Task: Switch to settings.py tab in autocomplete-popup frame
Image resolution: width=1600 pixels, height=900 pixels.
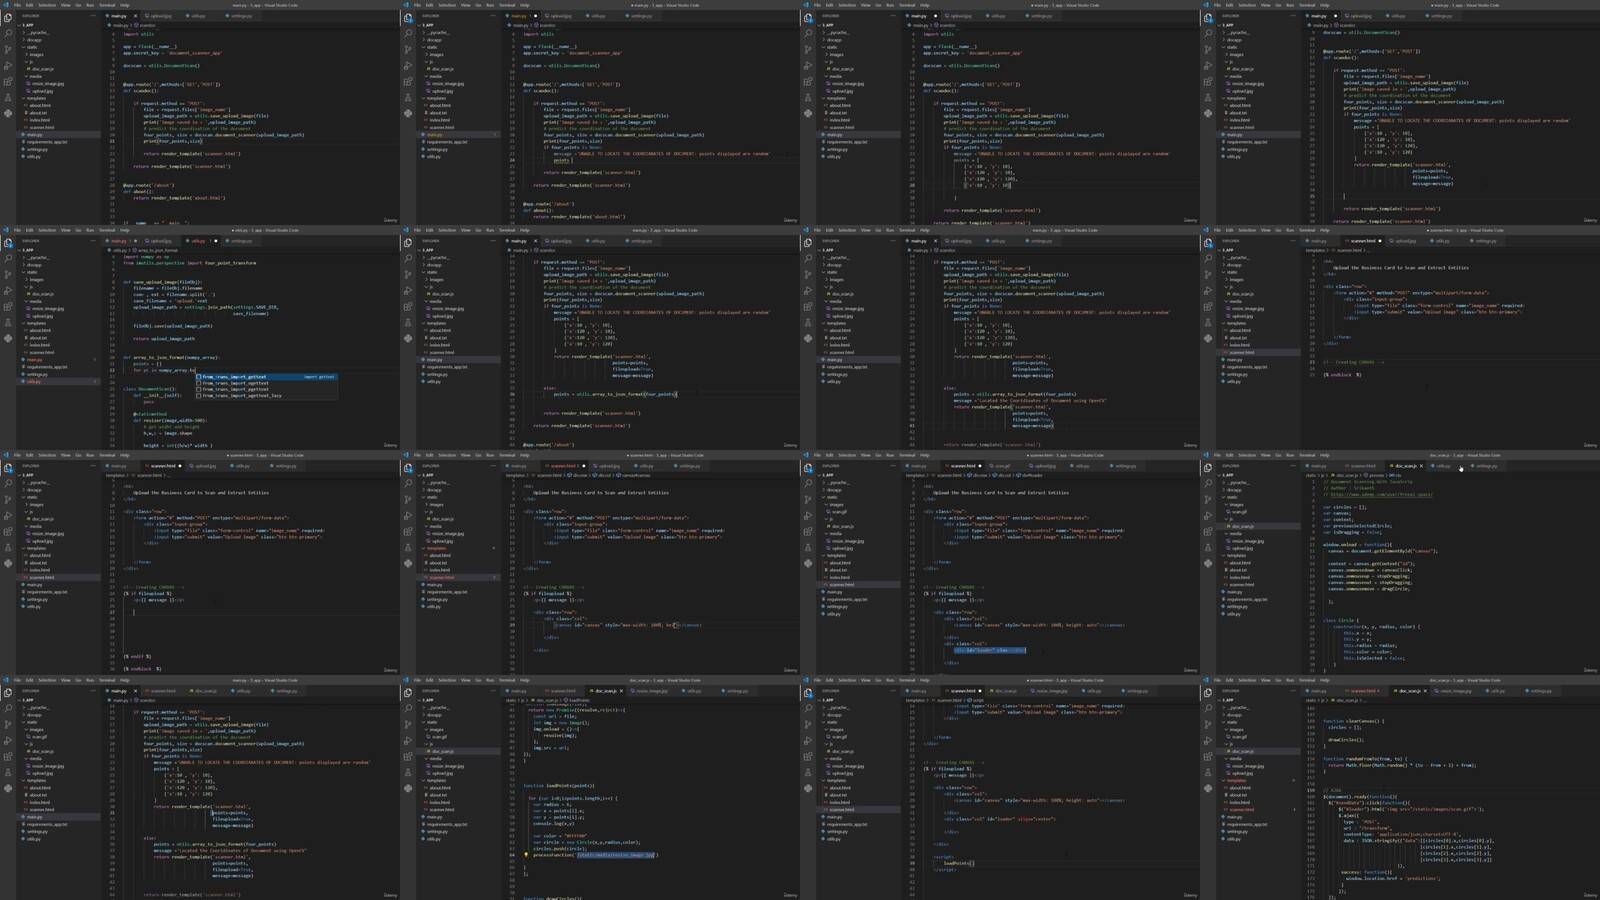Action: 241,241
